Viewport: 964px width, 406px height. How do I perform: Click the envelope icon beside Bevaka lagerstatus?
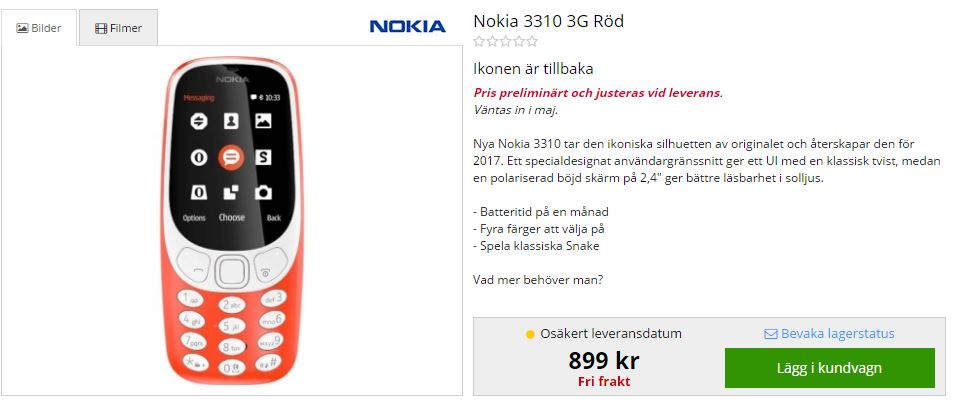tap(770, 334)
